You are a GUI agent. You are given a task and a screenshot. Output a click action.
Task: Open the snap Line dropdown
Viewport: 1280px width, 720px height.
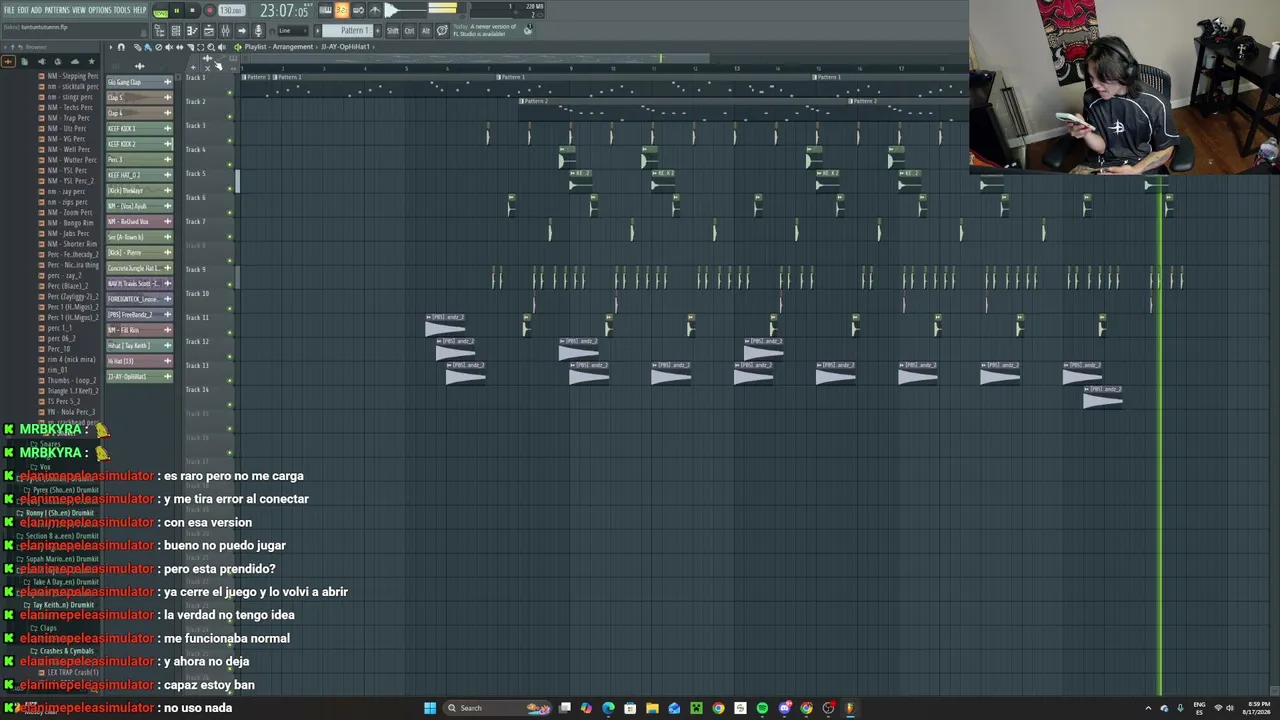tap(291, 31)
